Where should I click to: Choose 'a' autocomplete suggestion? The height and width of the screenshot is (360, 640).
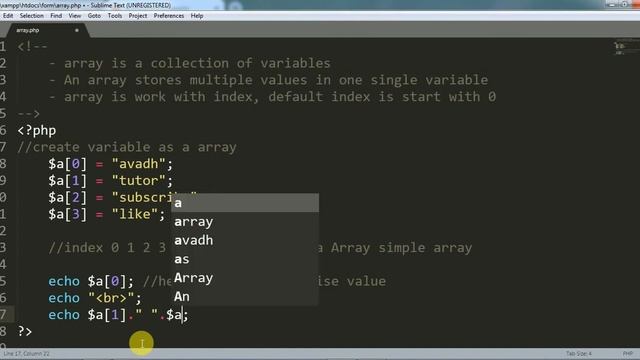click(245, 203)
